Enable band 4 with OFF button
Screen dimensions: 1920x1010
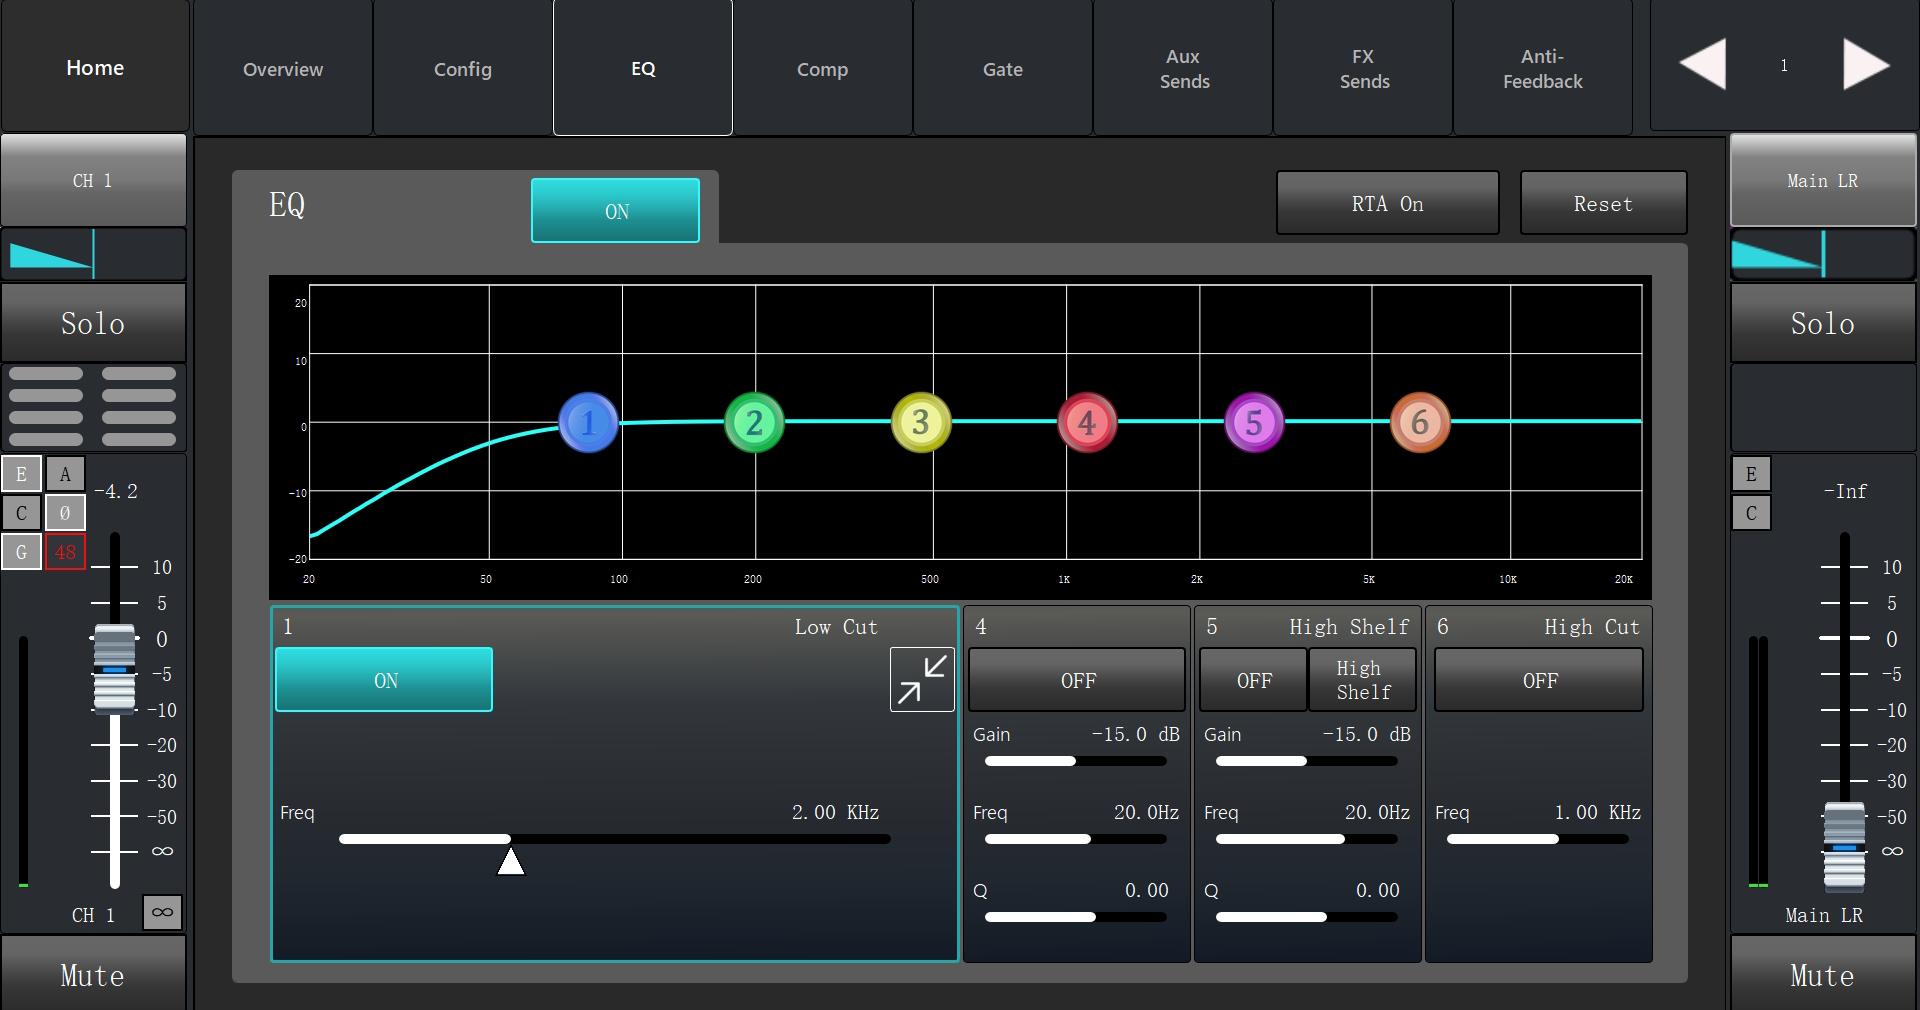click(1077, 680)
